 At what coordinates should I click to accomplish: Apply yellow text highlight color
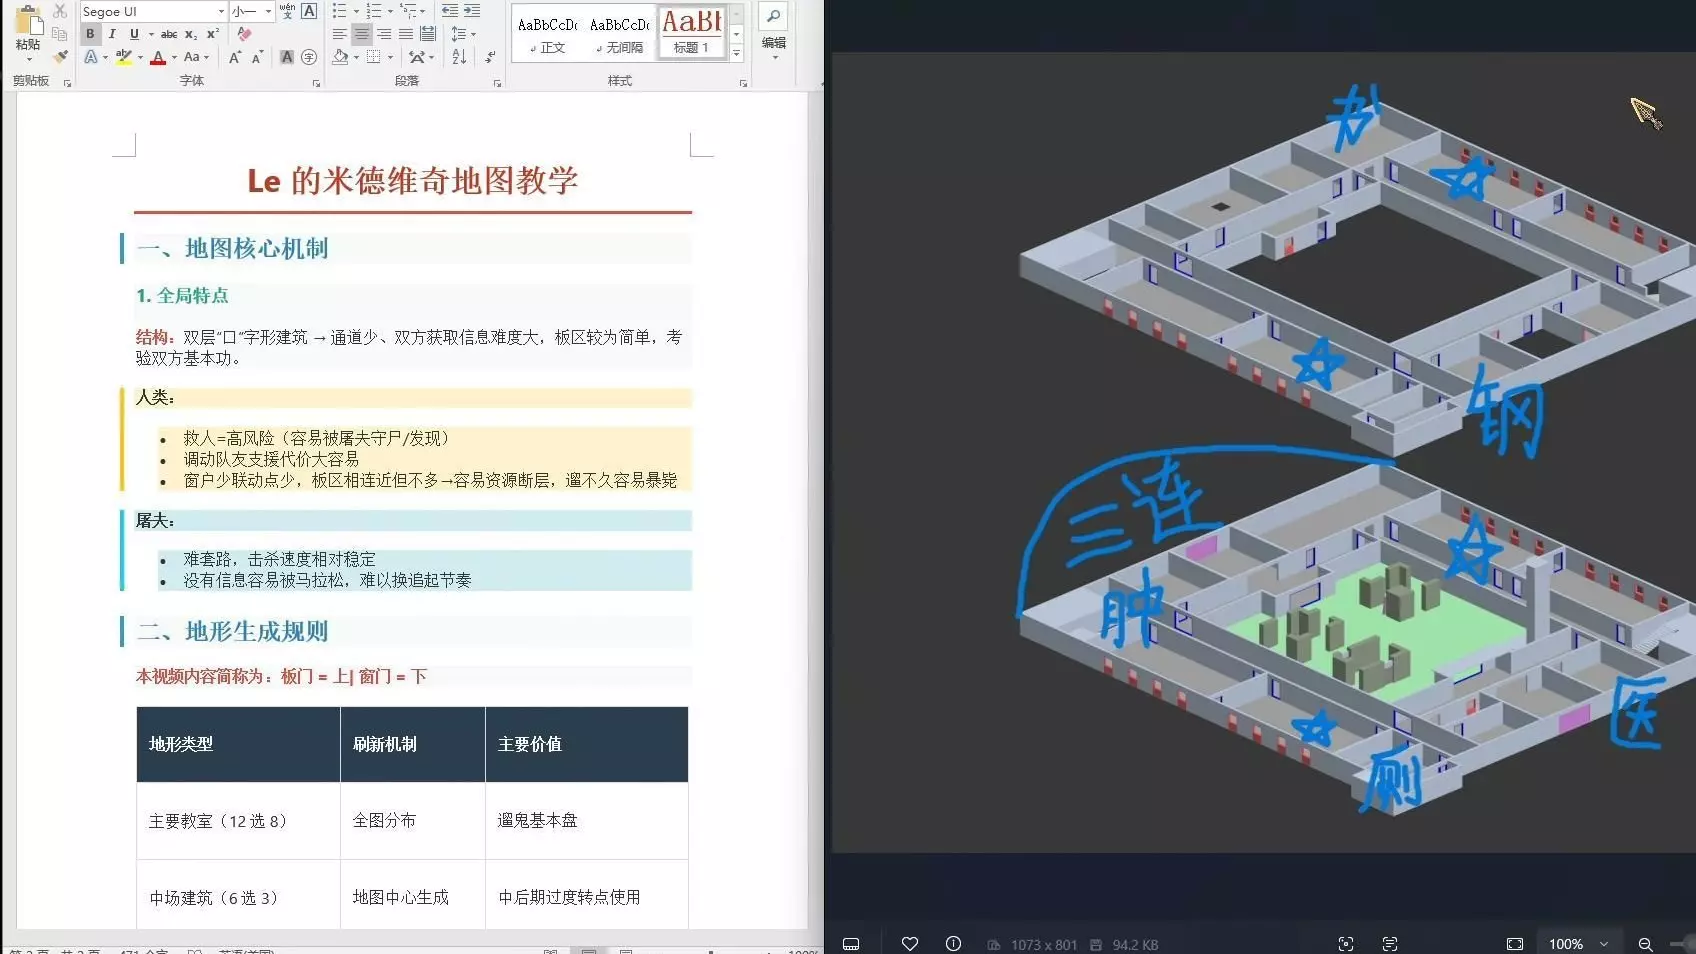pos(124,57)
